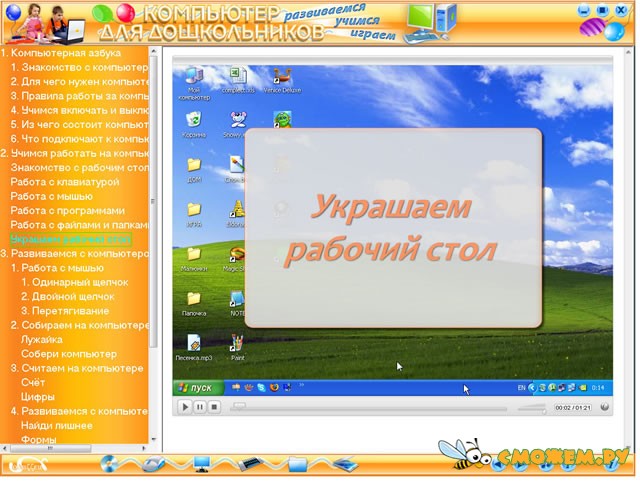Open lesson 'Работа с клавиатурой'
This screenshot has width=640, height=481.
tap(65, 182)
